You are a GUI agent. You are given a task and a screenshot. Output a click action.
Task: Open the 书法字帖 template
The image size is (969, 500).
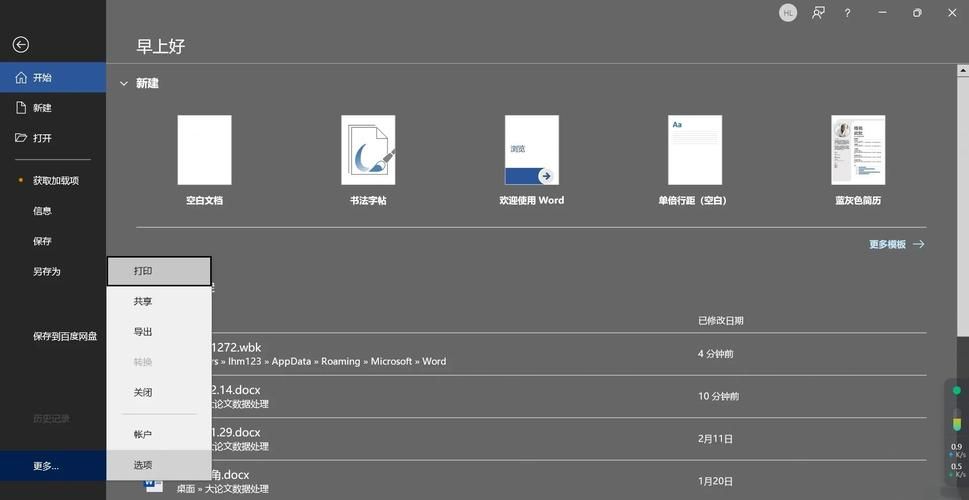[368, 160]
